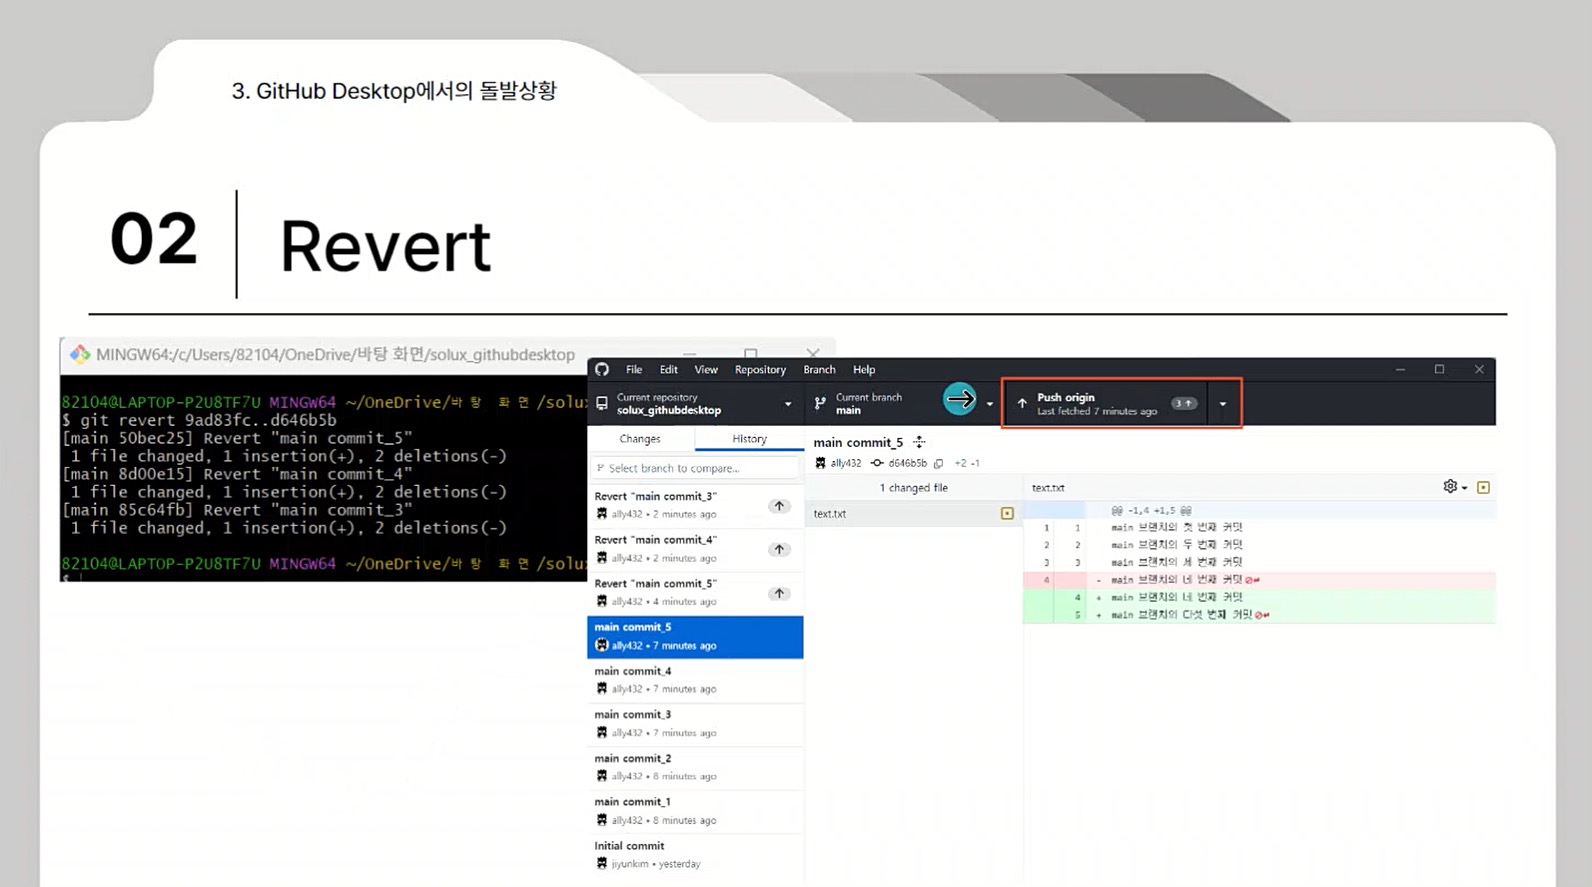
Task: Open the Help menu
Action: click(x=864, y=369)
